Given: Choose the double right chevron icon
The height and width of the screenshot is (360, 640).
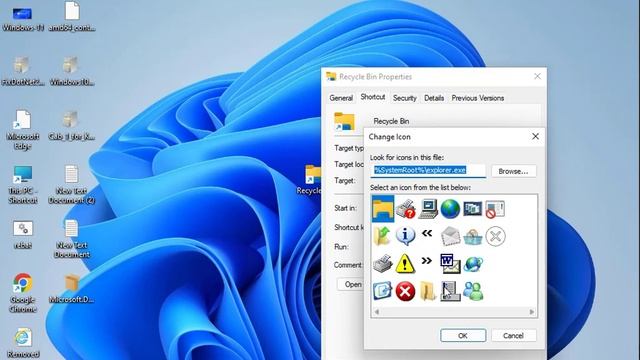Looking at the screenshot, I should pos(427,260).
